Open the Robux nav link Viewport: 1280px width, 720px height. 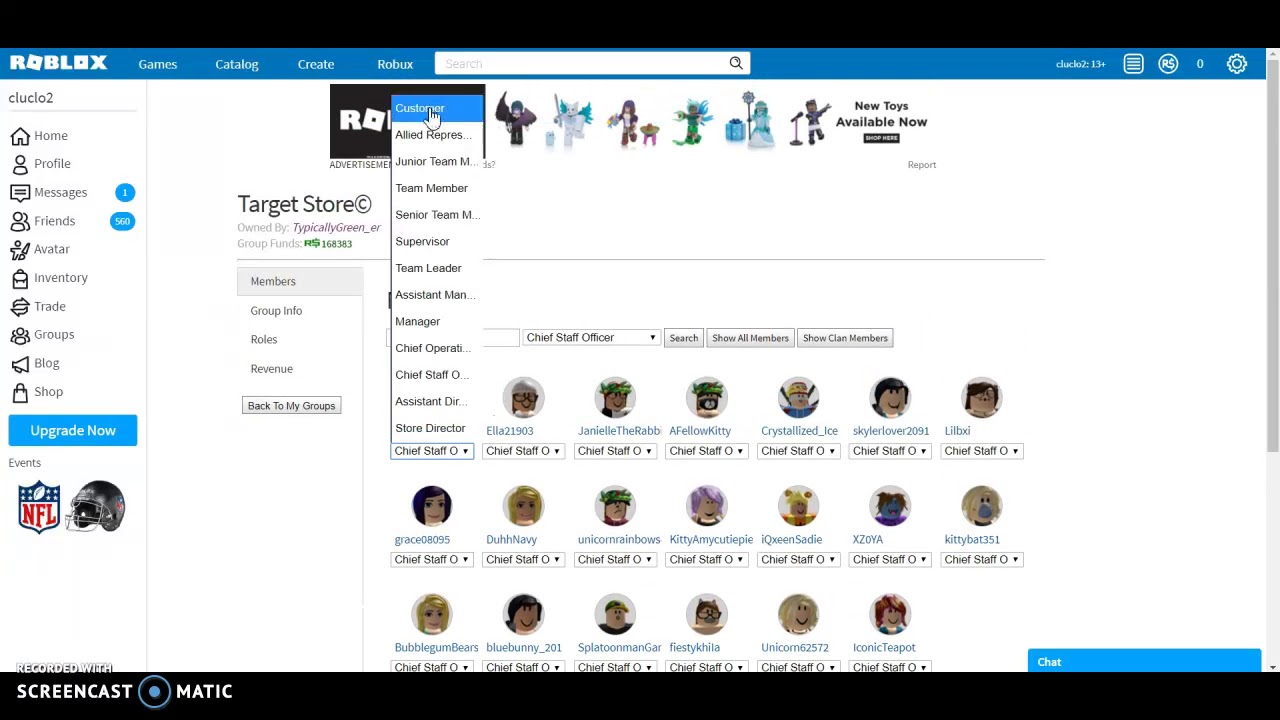point(395,64)
